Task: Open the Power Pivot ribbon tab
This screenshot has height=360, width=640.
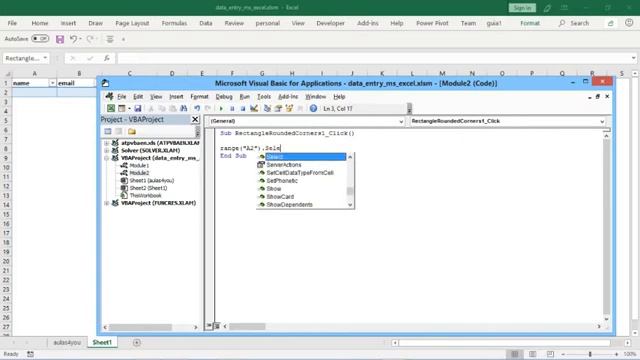Action: pos(432,23)
